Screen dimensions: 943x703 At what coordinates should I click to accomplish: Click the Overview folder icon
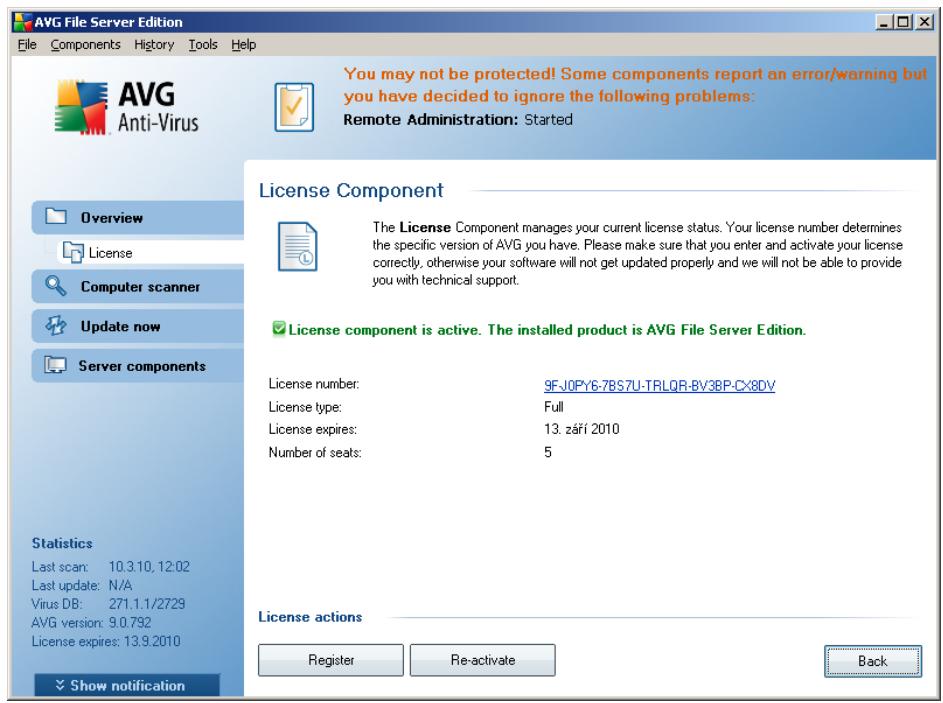click(56, 216)
